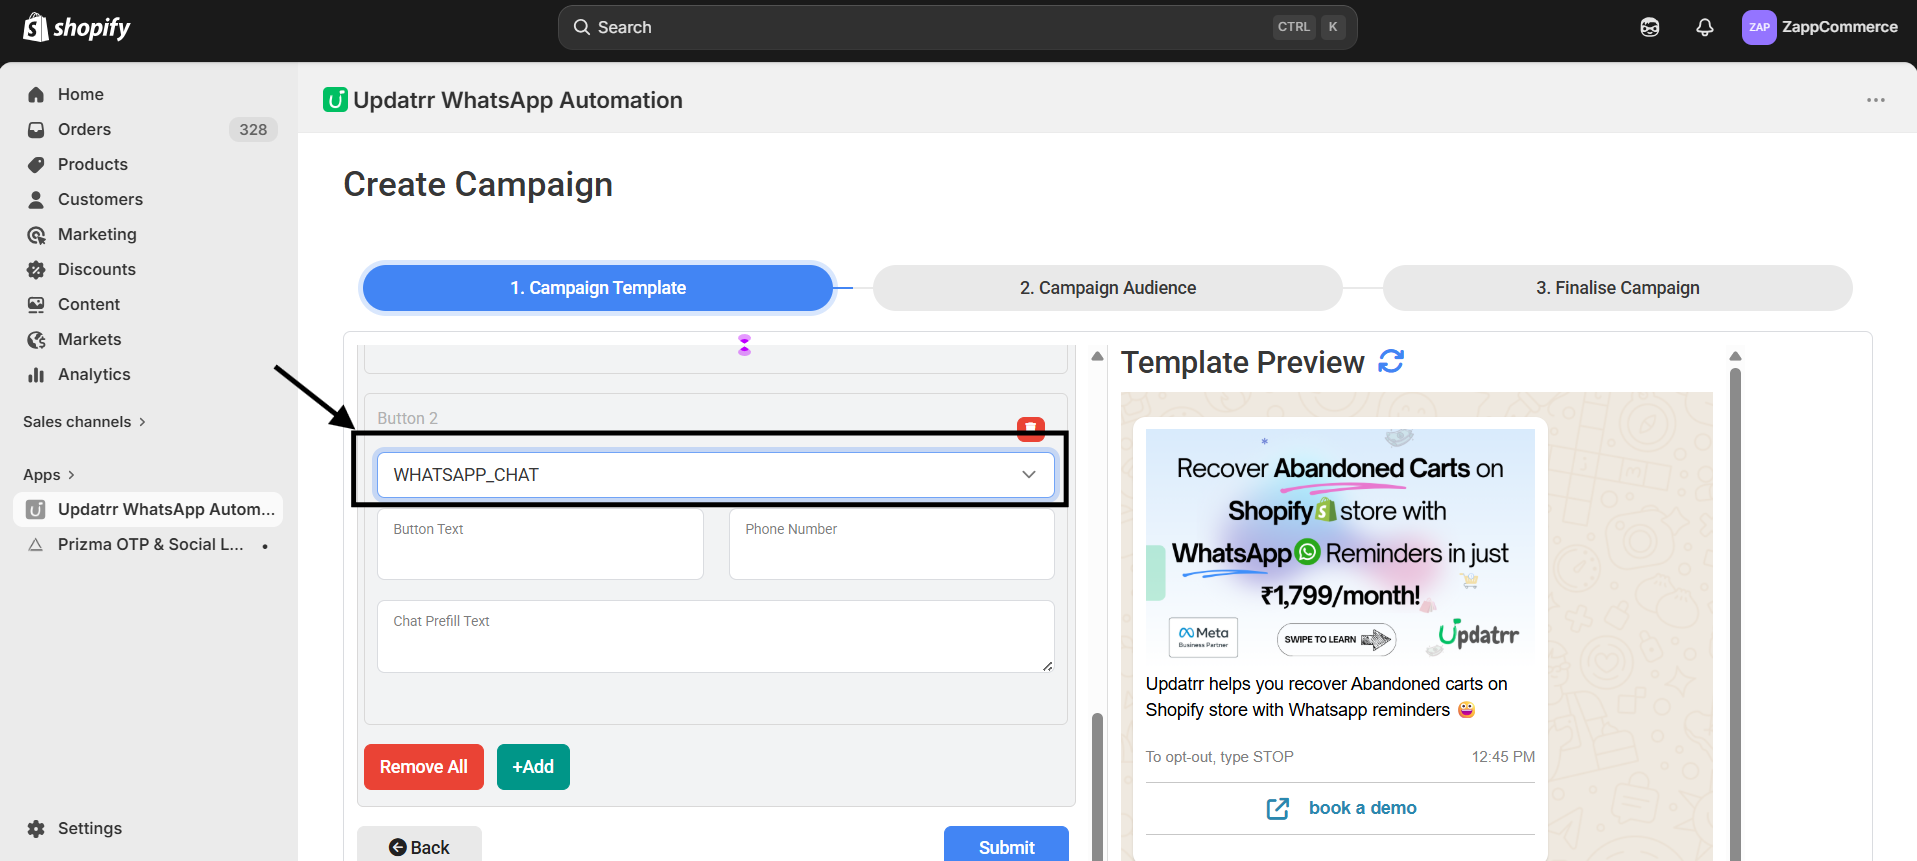Switch to the Finalise Campaign step
This screenshot has height=861, width=1917.
point(1617,288)
